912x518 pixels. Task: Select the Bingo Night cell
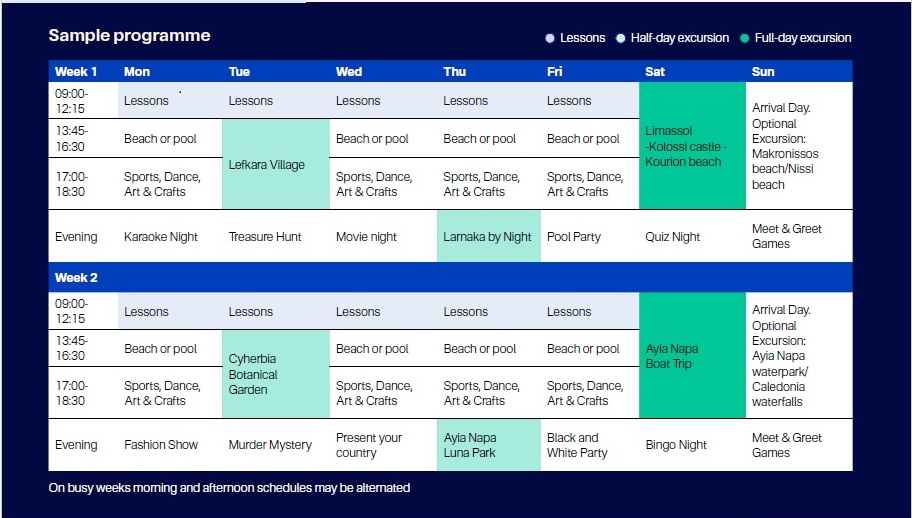[x=676, y=445]
